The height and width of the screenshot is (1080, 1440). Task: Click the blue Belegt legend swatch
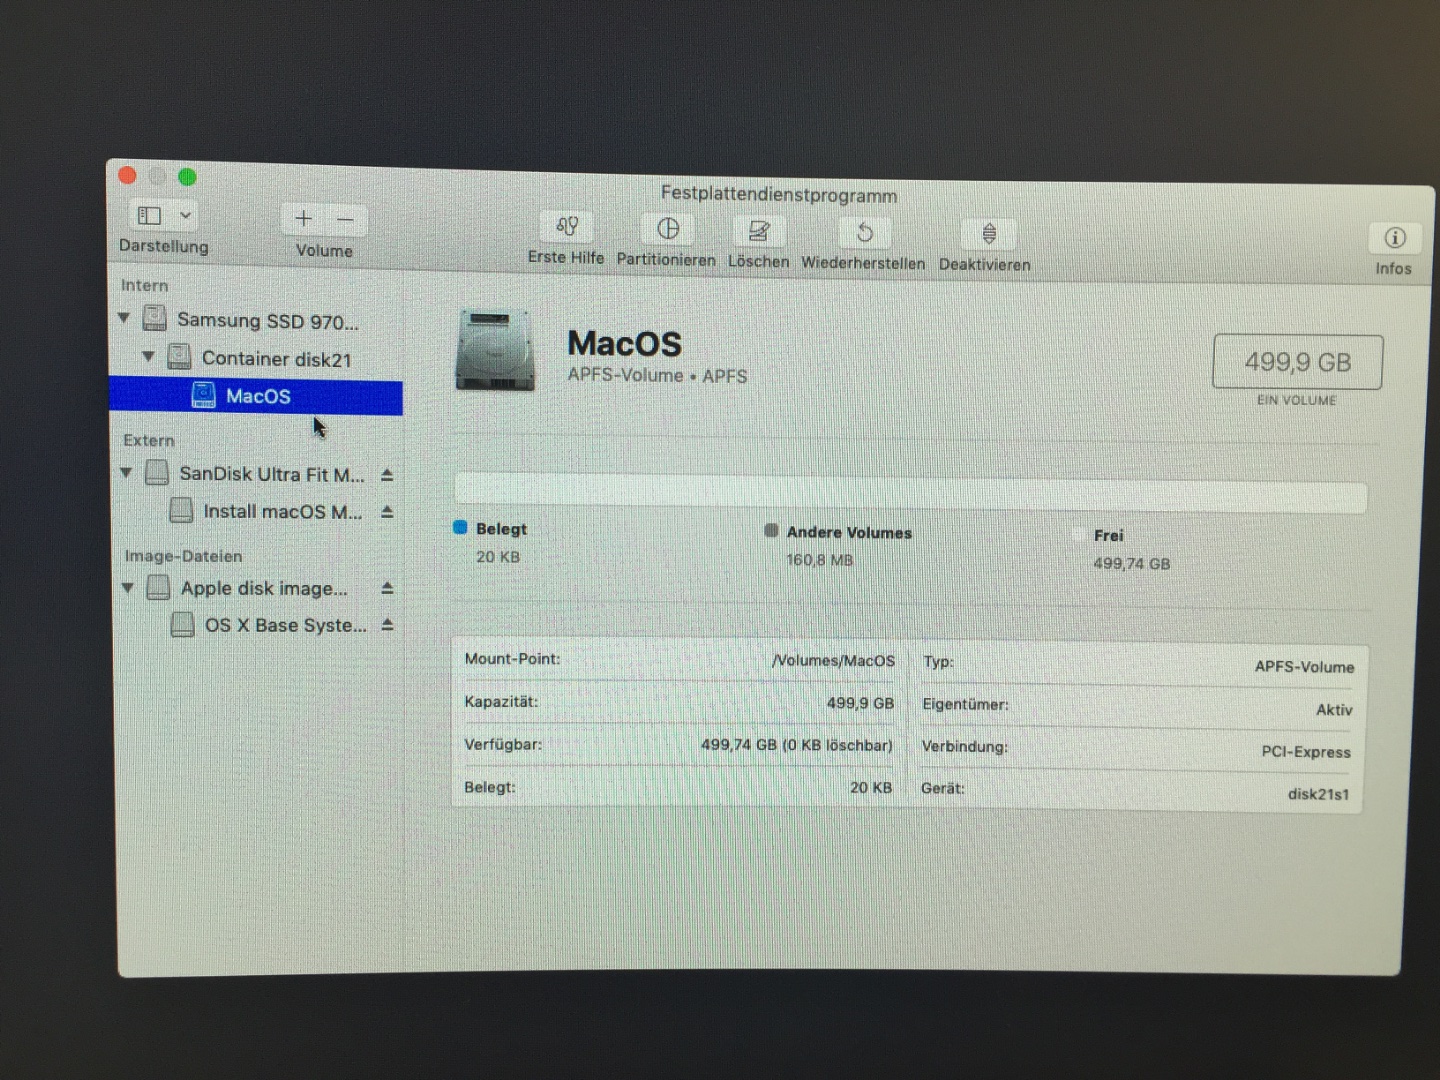[x=460, y=527]
